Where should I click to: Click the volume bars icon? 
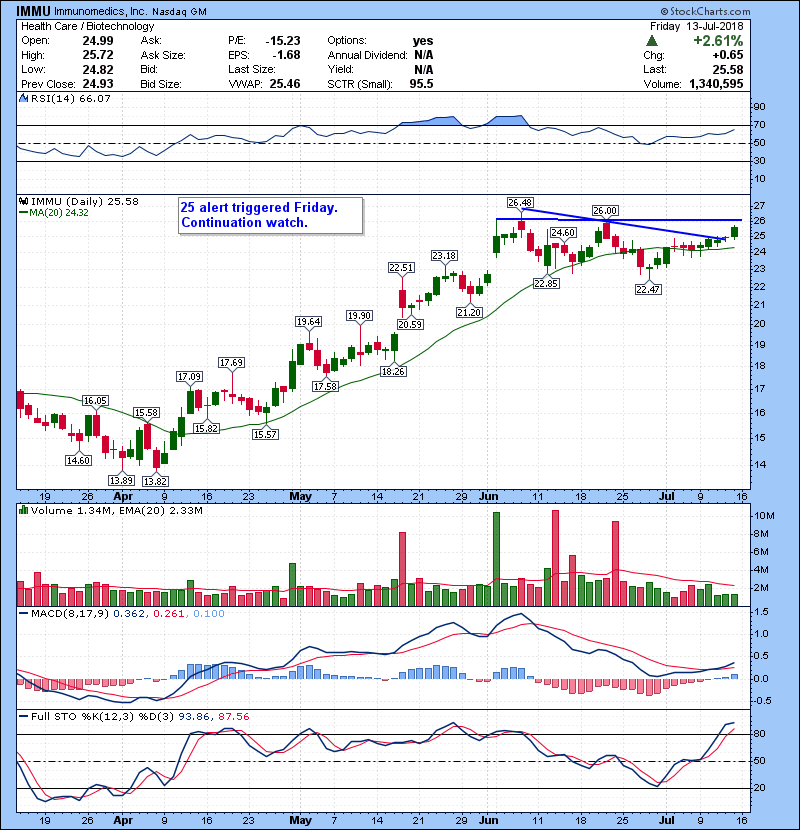click(23, 510)
